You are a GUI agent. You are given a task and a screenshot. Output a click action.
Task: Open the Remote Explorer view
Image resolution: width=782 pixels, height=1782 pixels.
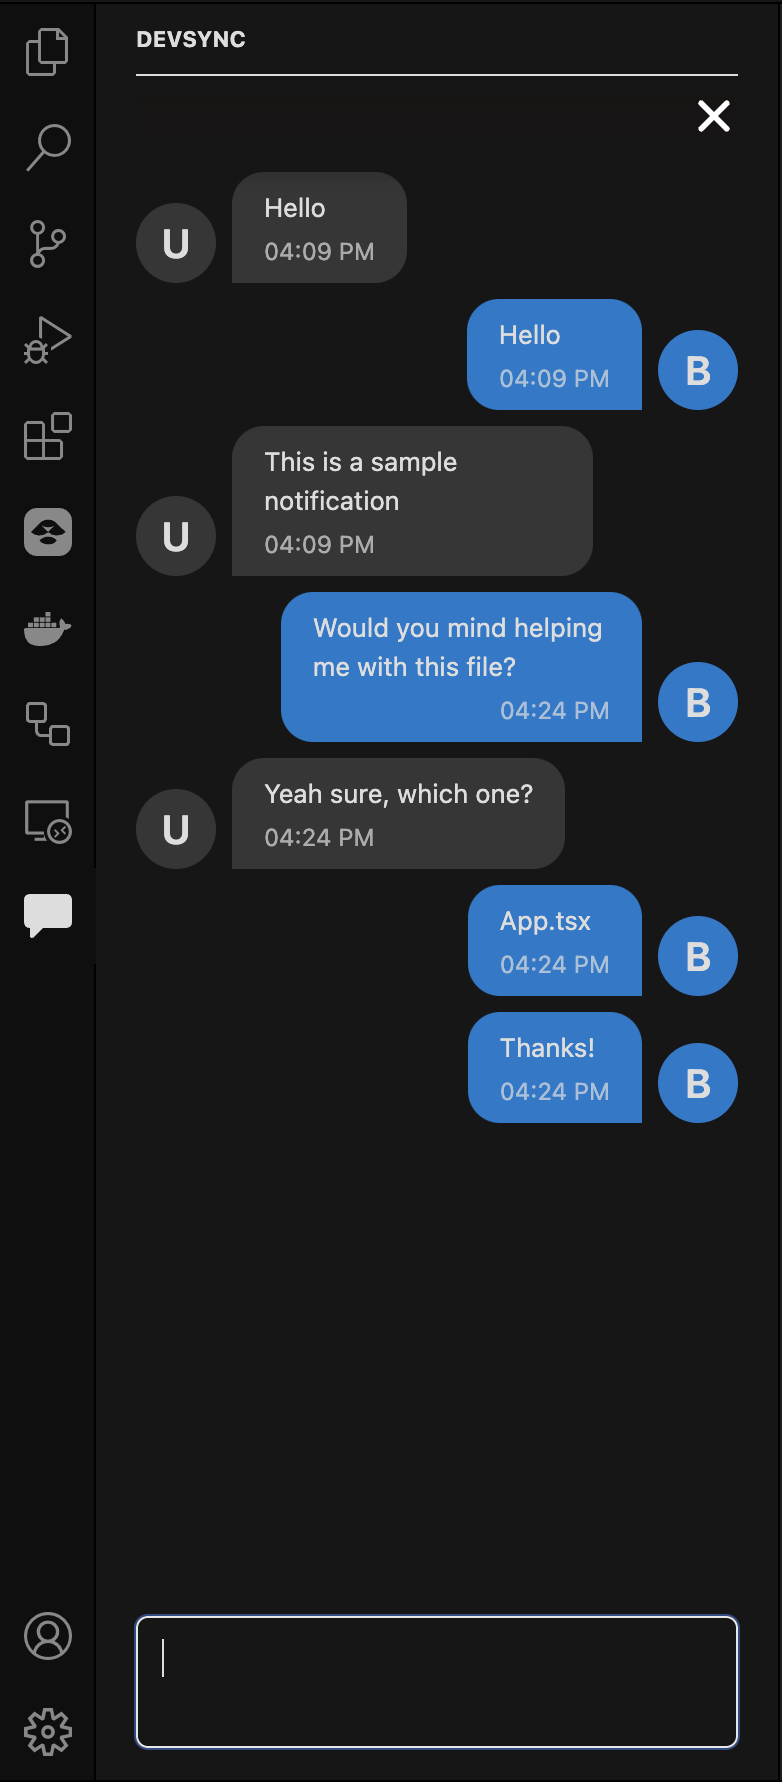click(x=47, y=821)
